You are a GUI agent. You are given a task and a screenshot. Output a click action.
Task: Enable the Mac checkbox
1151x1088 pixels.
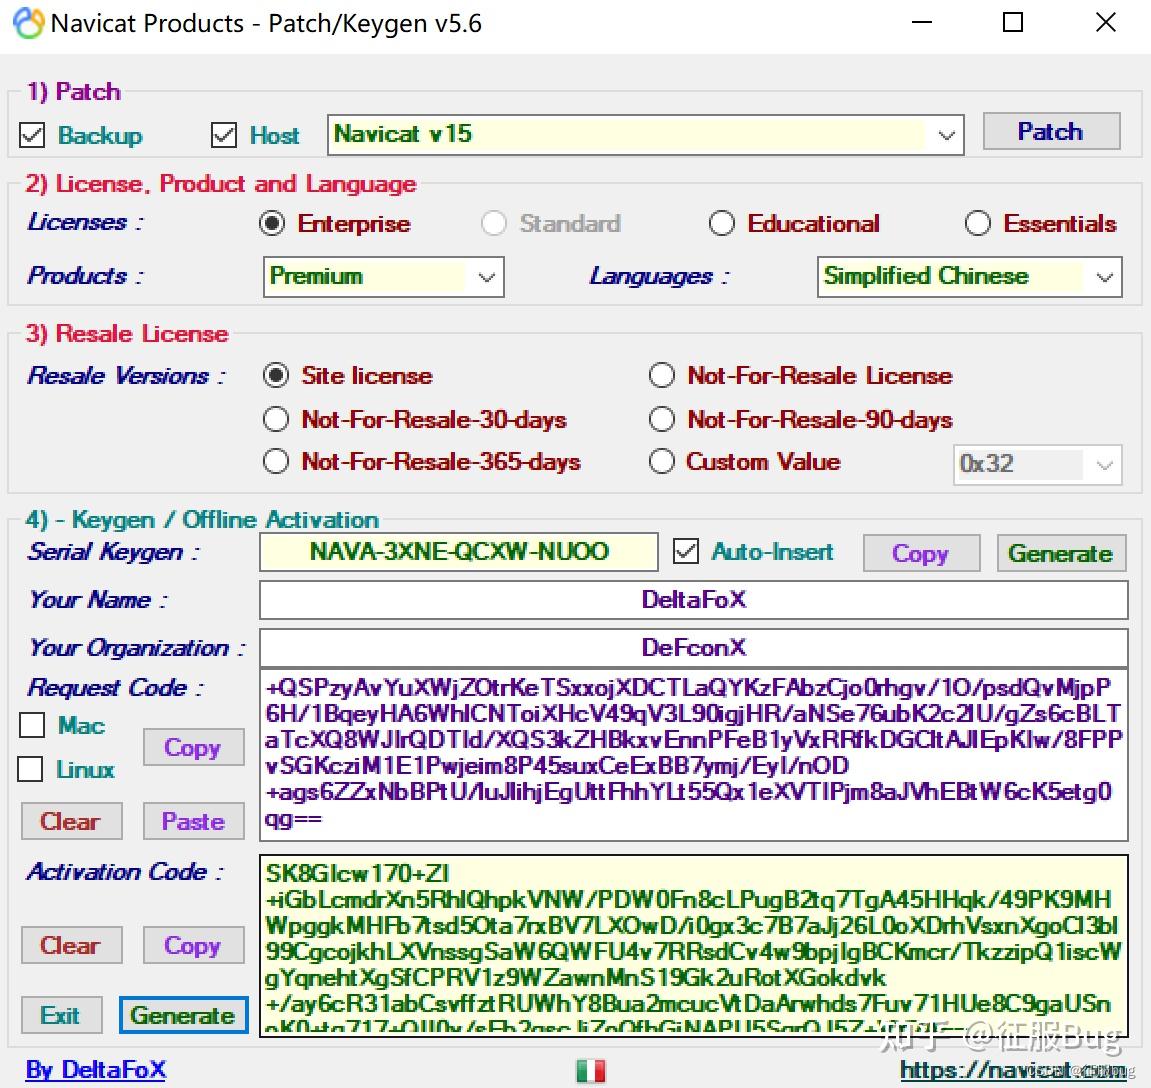(x=32, y=725)
